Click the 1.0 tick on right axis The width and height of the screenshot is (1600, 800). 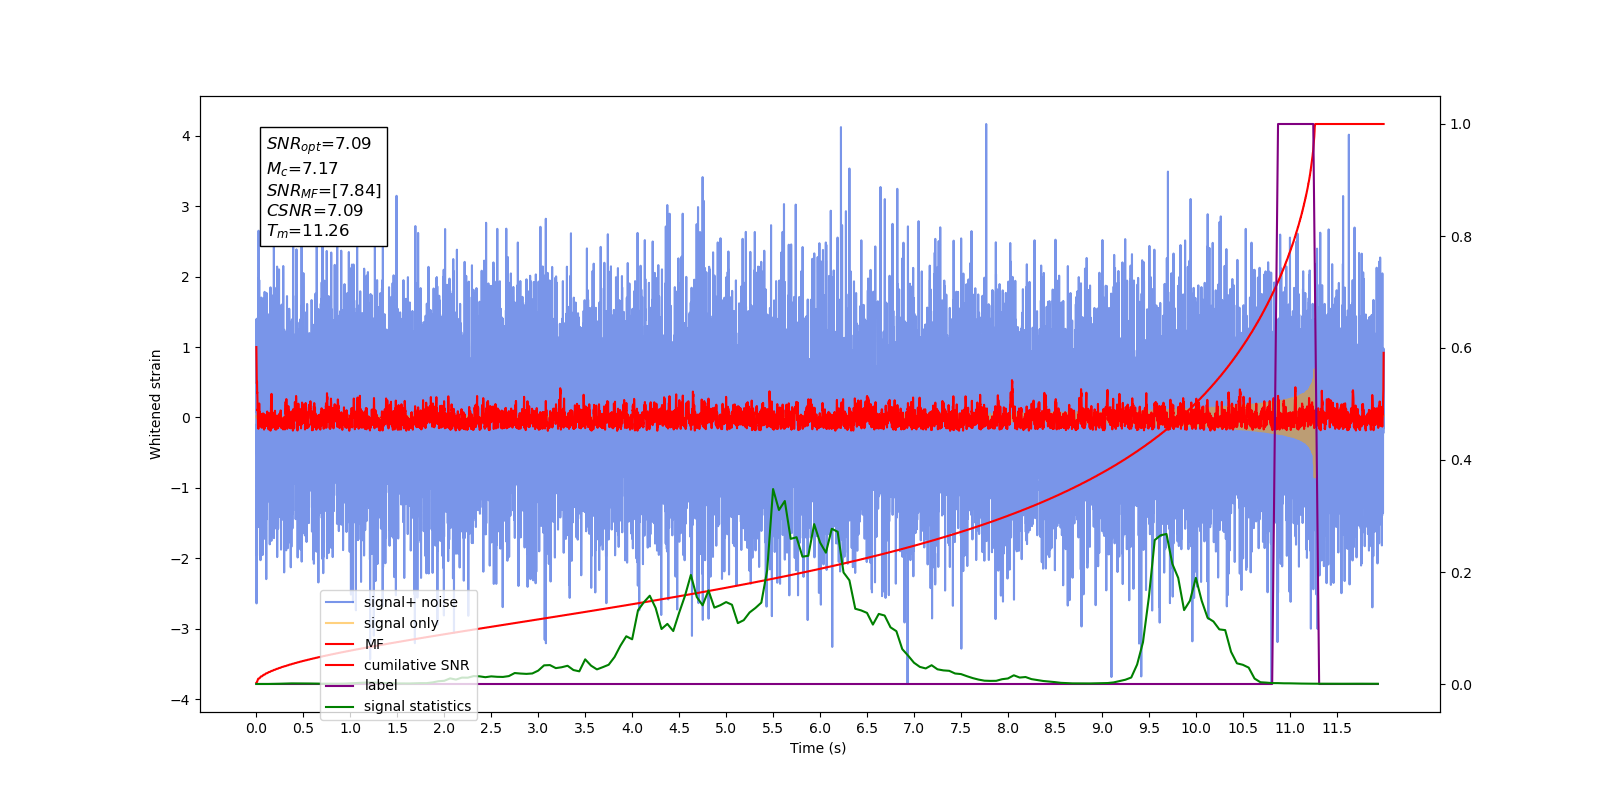(1461, 124)
